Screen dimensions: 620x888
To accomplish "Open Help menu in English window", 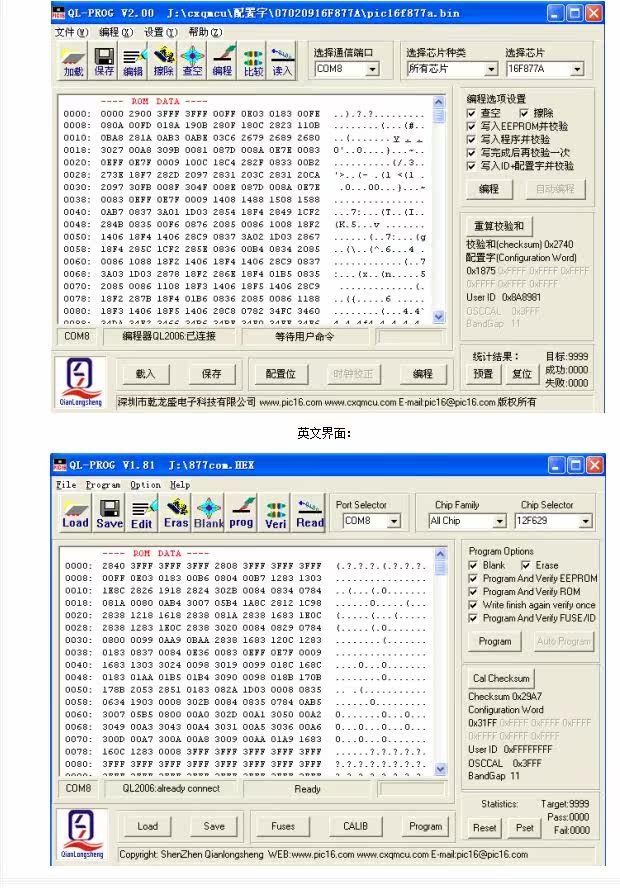I will [x=180, y=485].
